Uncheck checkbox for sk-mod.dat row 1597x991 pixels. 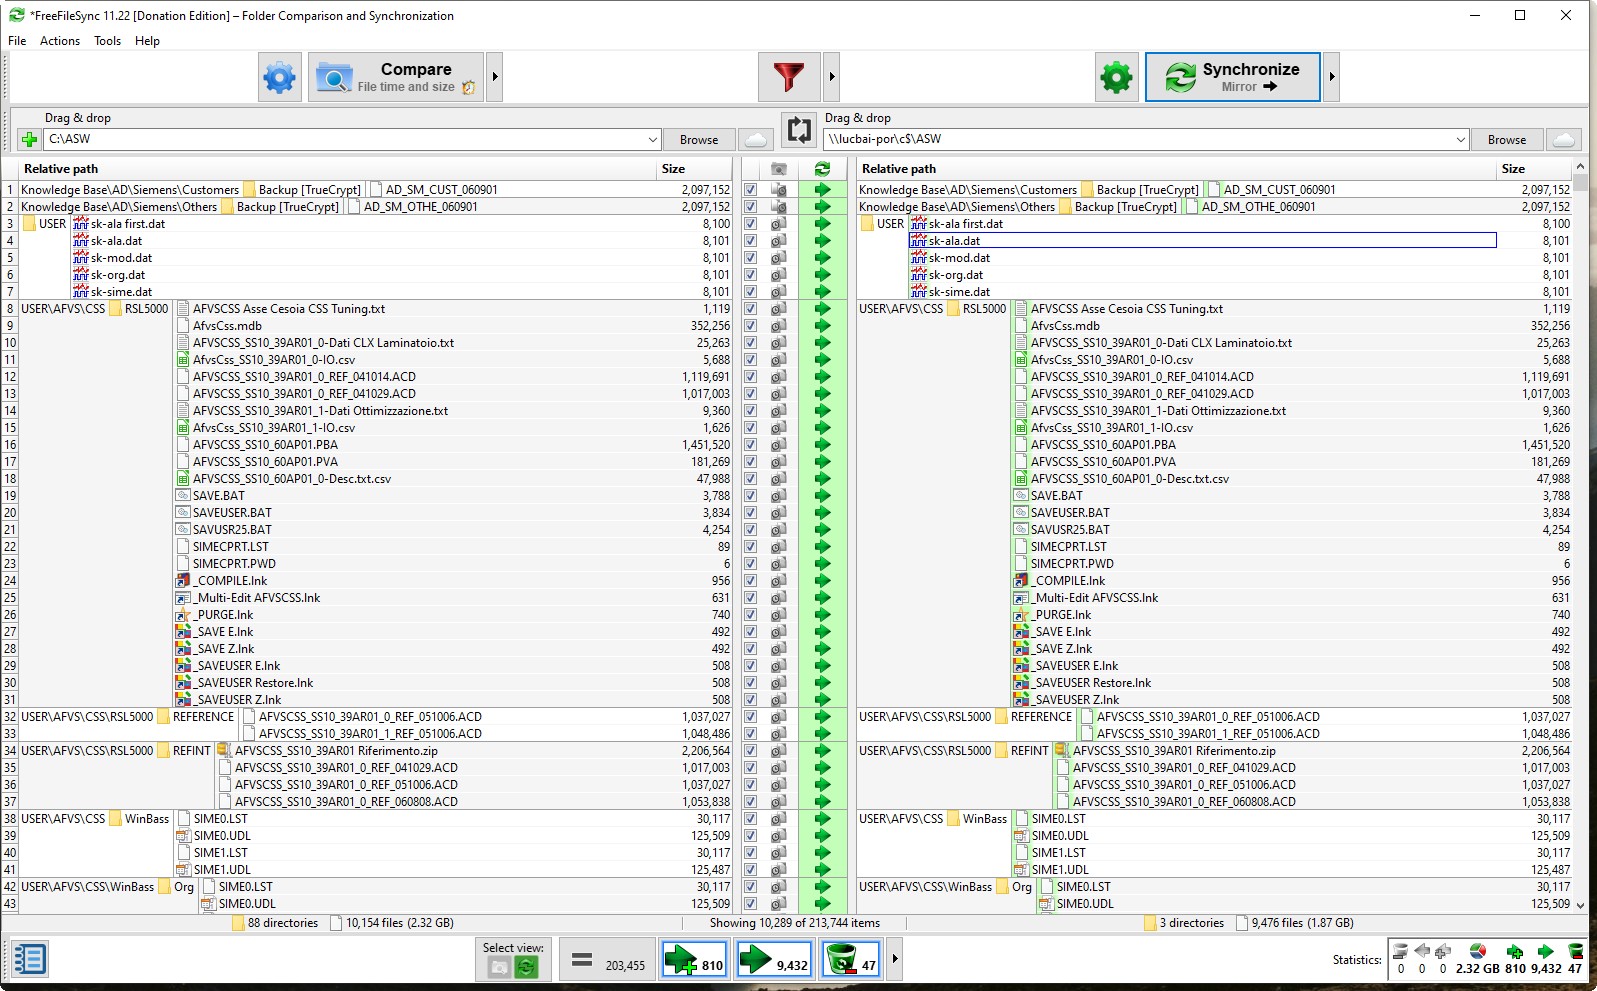tap(750, 258)
